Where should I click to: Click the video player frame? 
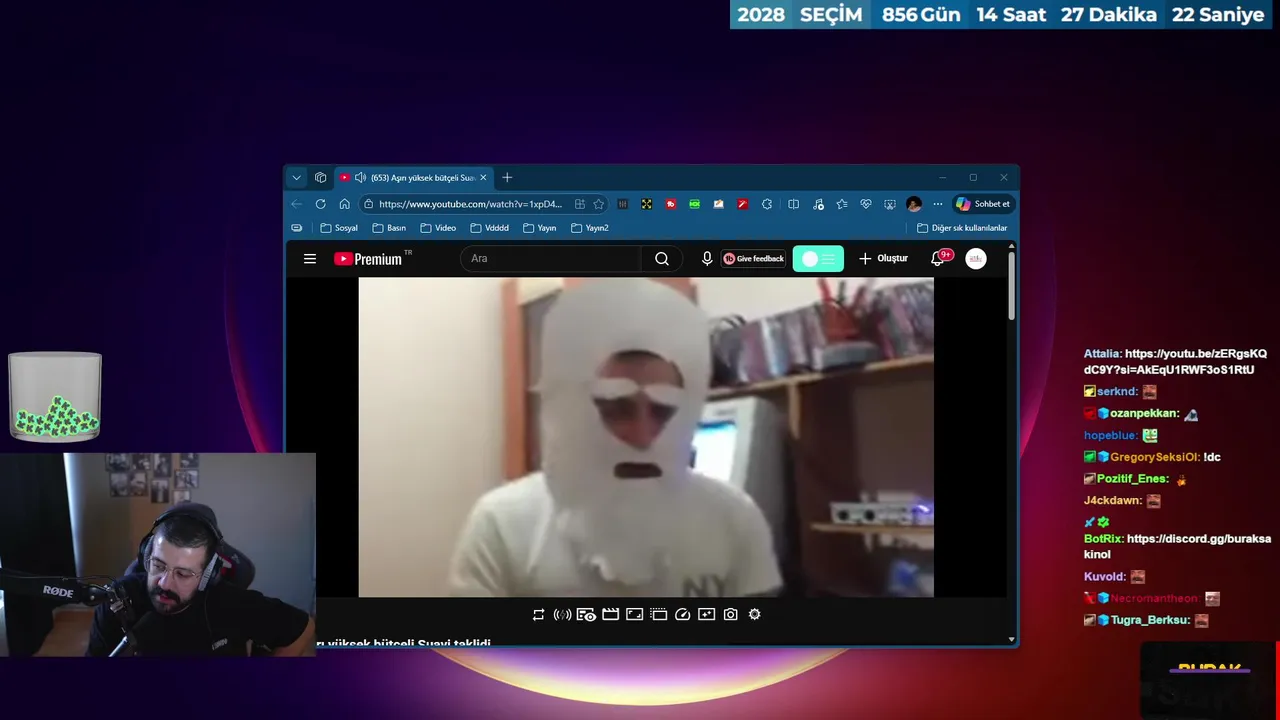[x=646, y=437]
